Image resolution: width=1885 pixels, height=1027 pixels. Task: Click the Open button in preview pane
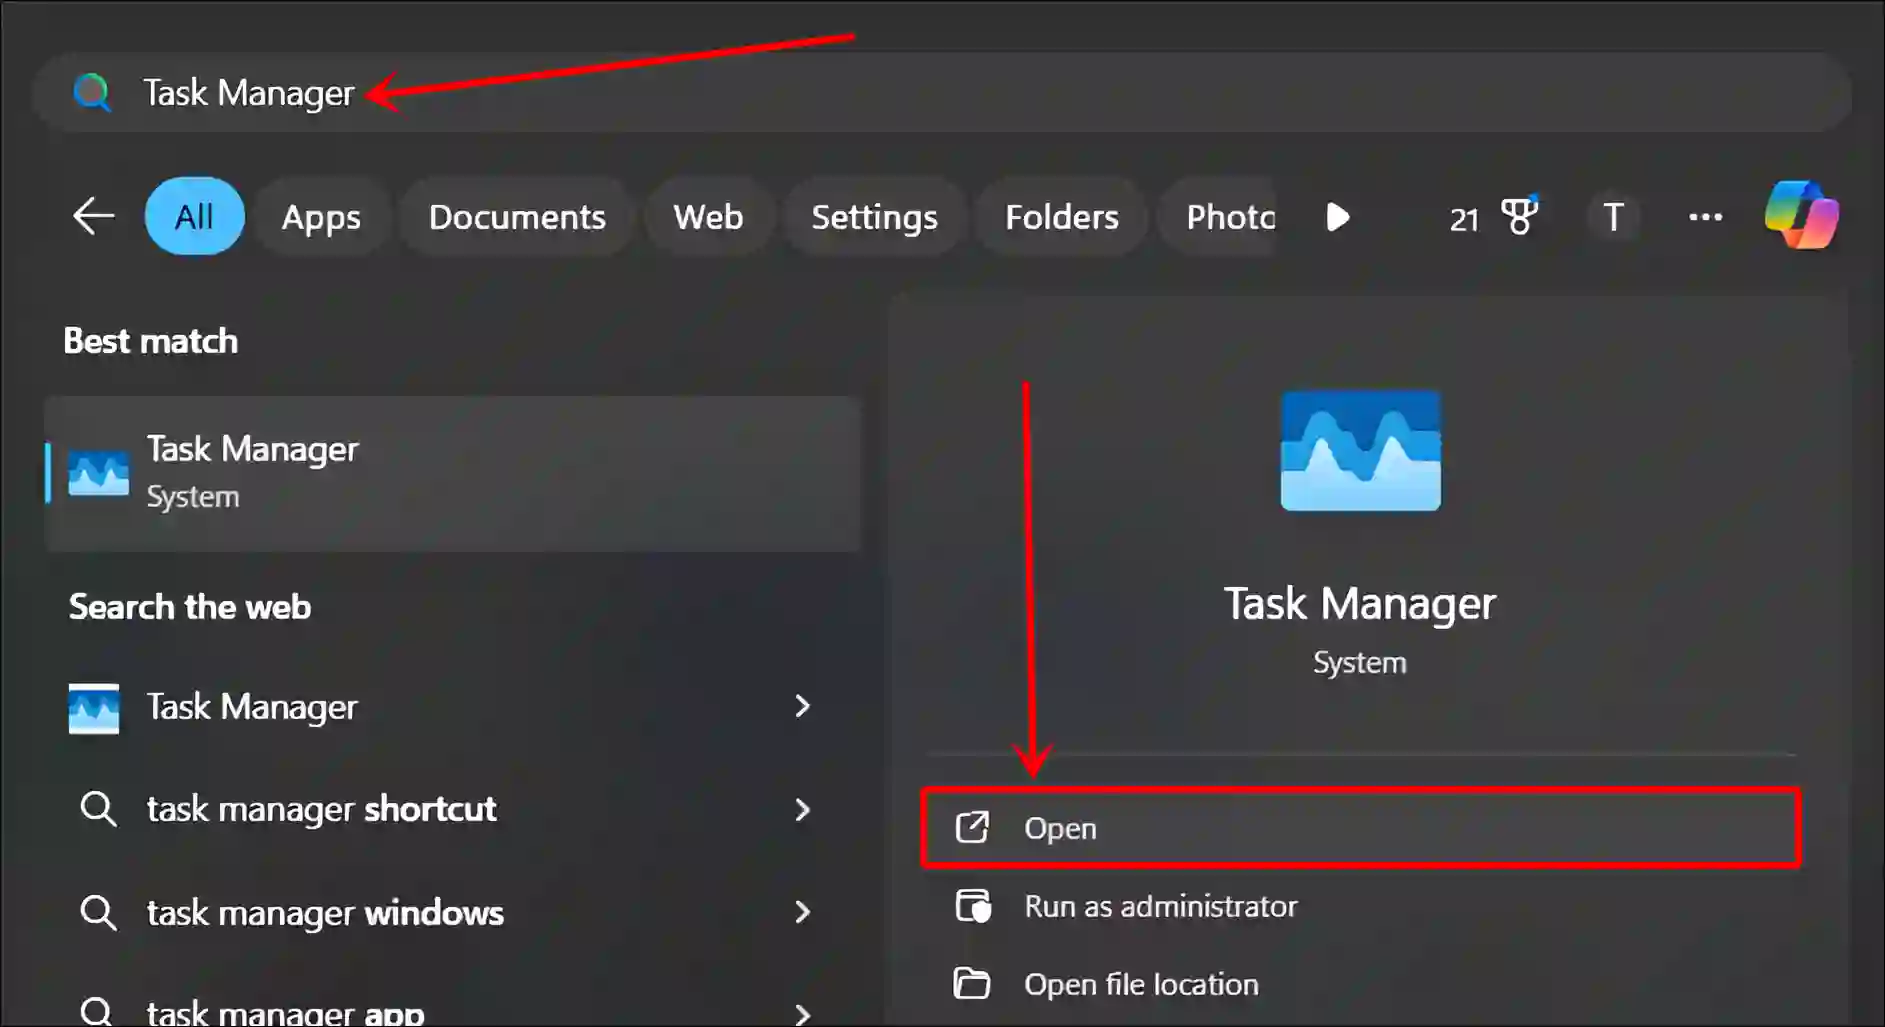click(x=1361, y=828)
